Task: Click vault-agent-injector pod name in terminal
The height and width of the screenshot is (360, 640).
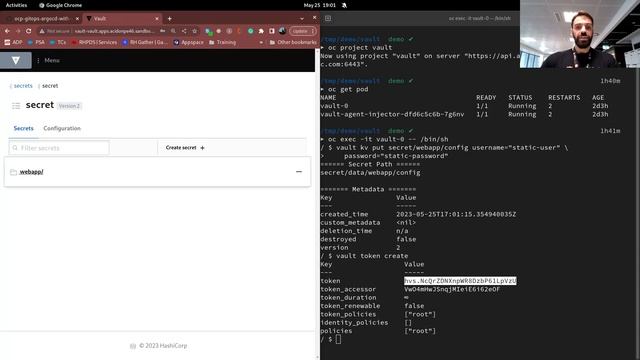Action: point(392,114)
